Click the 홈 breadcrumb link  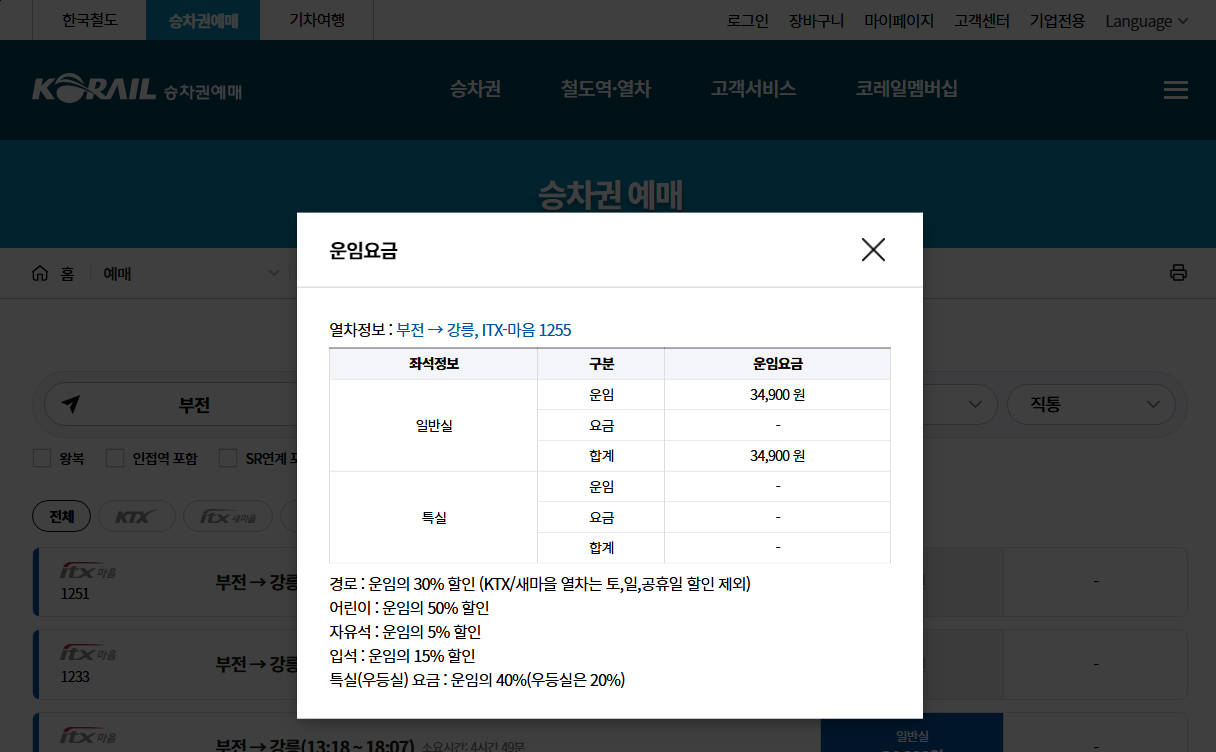point(67,274)
